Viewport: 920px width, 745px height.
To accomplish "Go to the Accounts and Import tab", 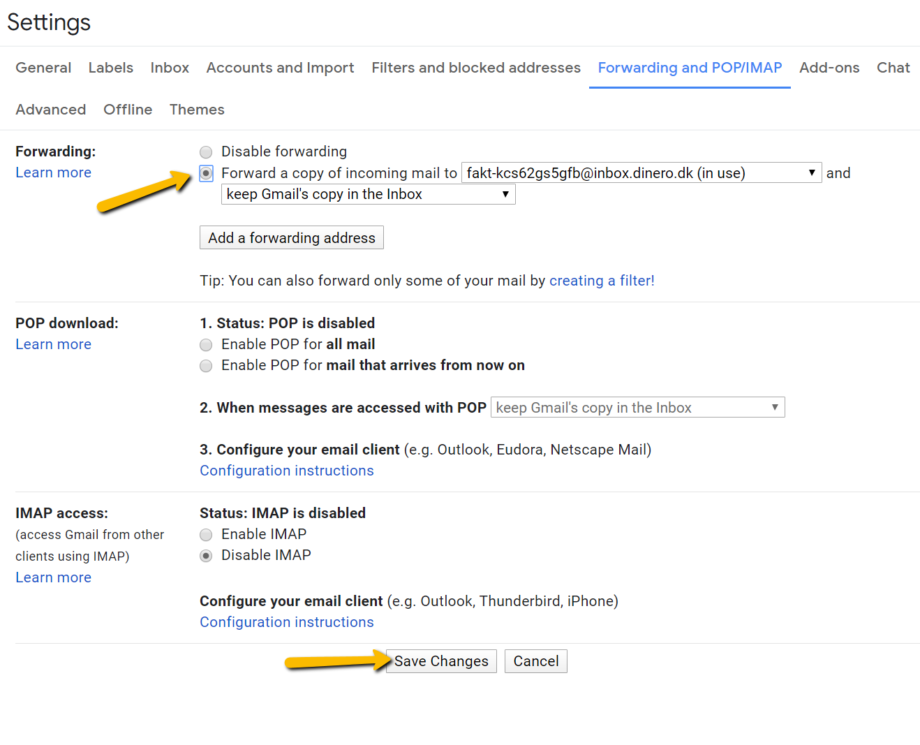I will pyautogui.click(x=280, y=68).
